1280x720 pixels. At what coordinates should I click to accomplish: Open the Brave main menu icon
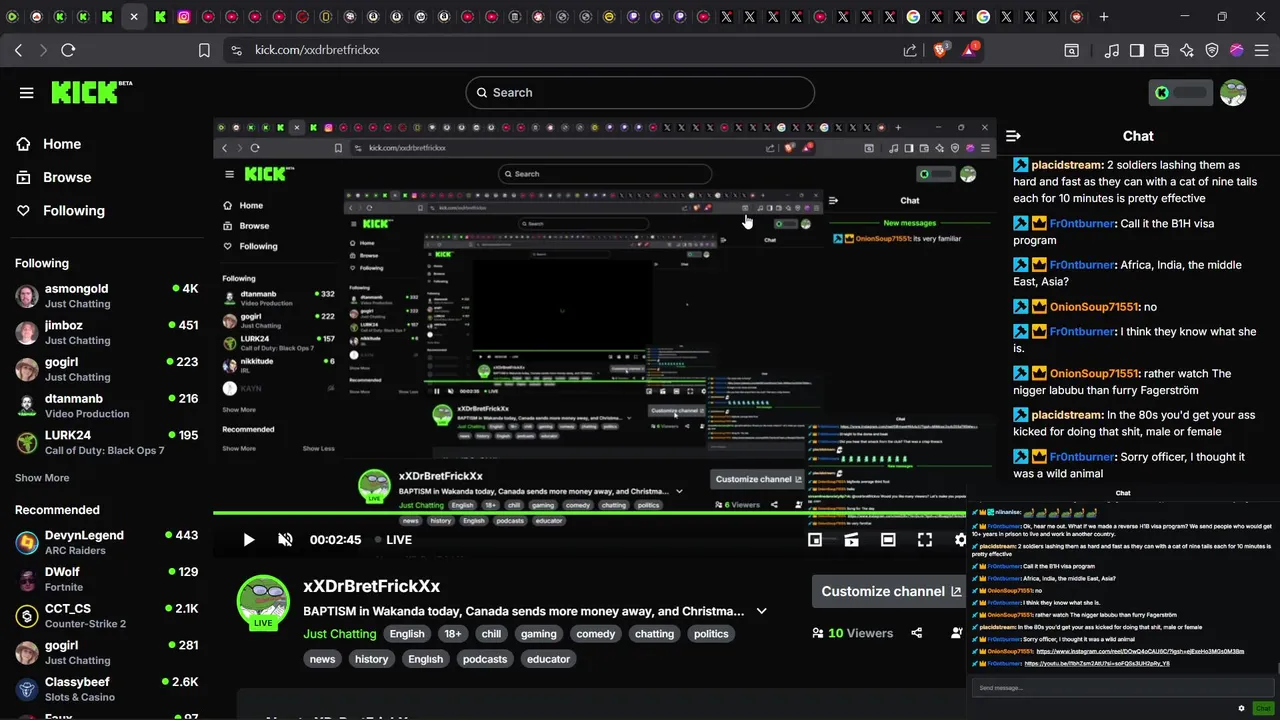(1262, 50)
